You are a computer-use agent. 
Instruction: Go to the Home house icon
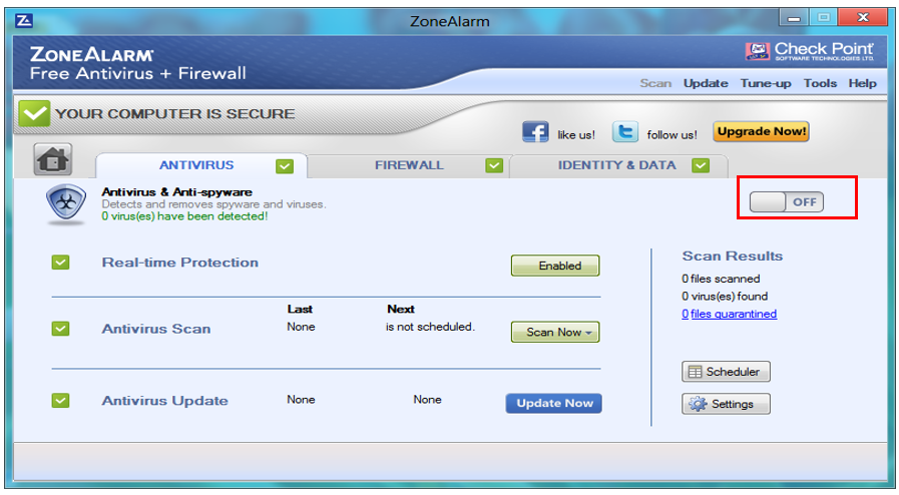tap(53, 159)
